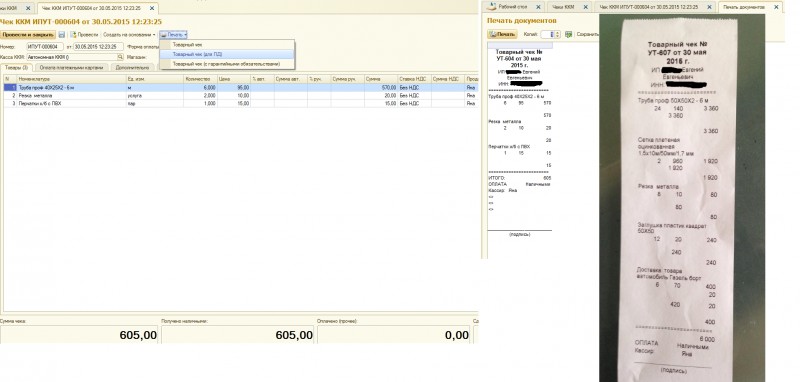Open the Печать dropdown in document toolbar

pyautogui.click(x=173, y=35)
